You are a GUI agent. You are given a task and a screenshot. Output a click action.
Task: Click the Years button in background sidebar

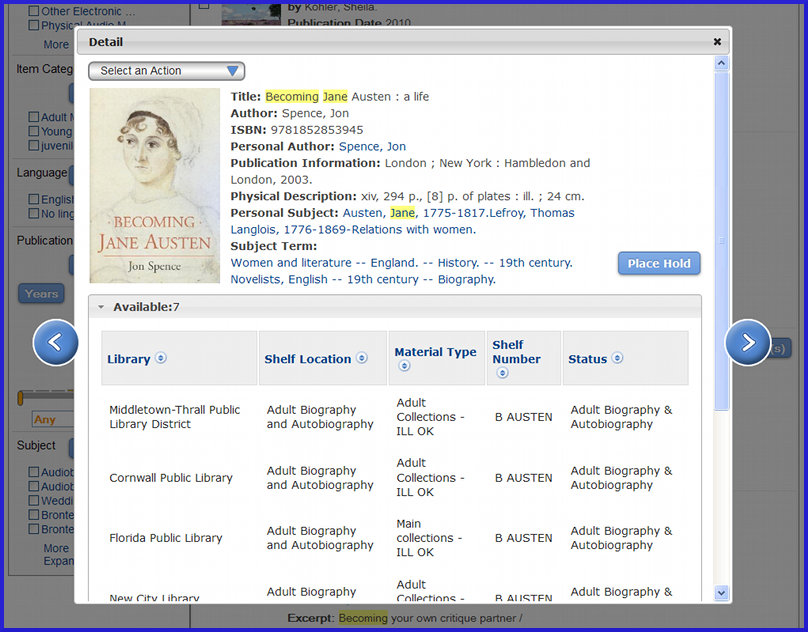[41, 294]
